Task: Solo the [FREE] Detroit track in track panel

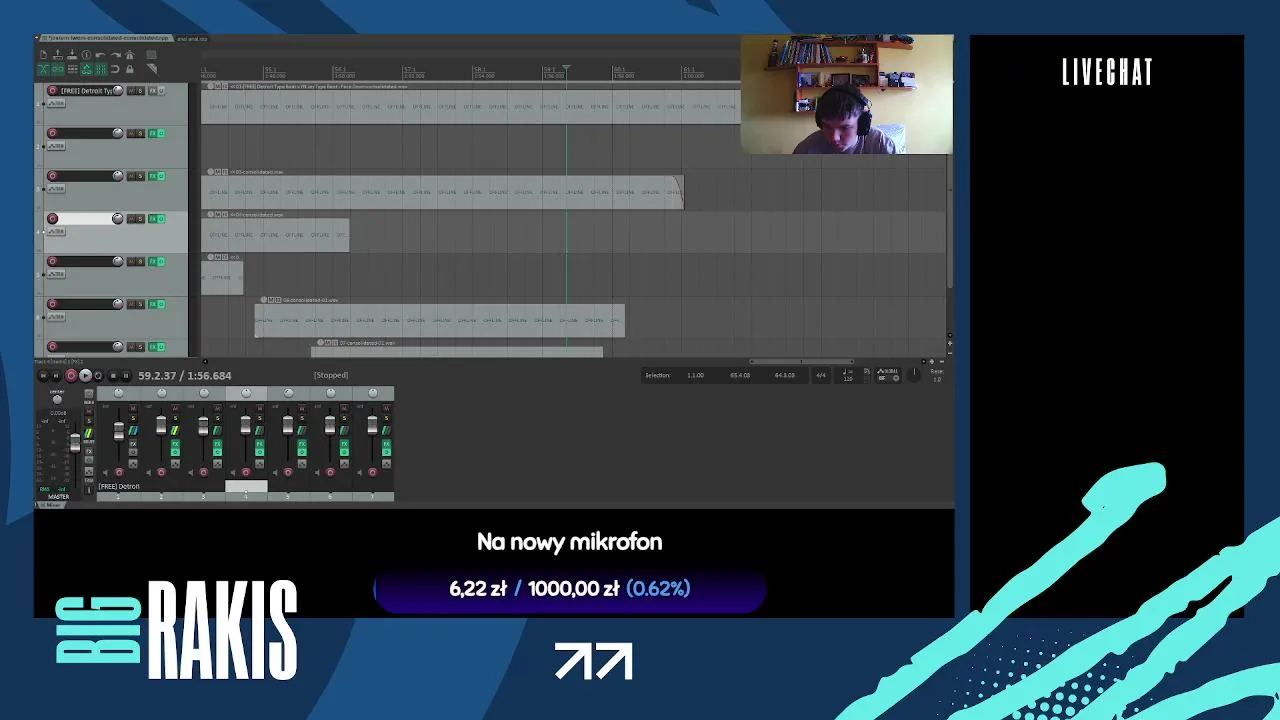Action: pos(140,91)
